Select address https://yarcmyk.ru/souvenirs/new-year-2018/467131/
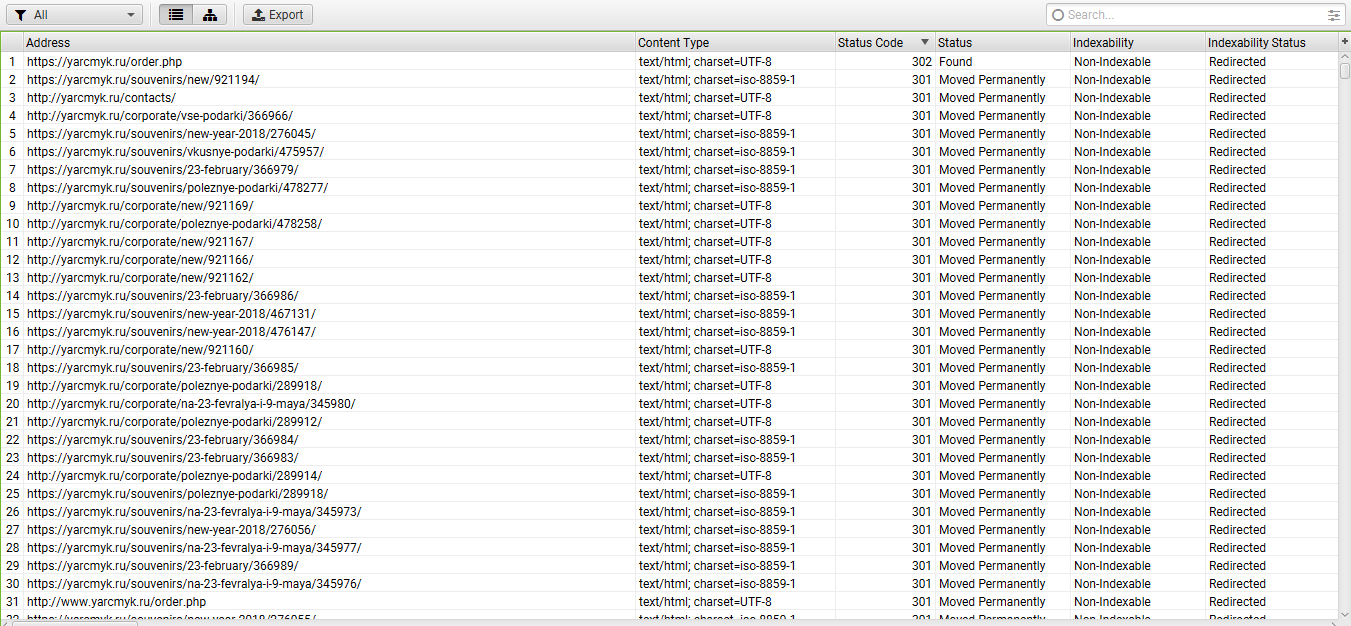Screen dimensions: 1351x626 click(171, 314)
